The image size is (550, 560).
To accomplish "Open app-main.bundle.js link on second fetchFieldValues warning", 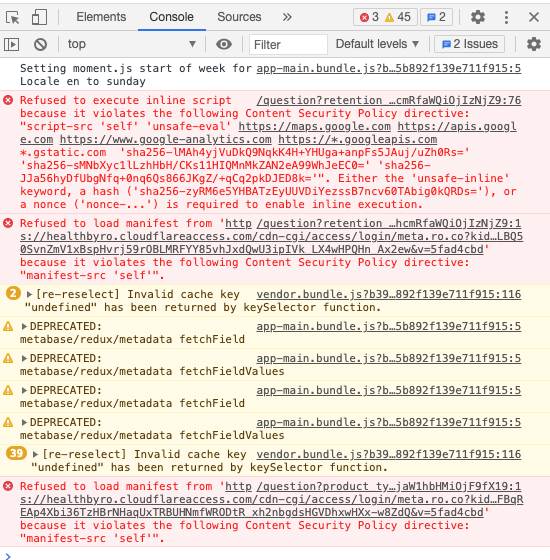I will click(389, 422).
